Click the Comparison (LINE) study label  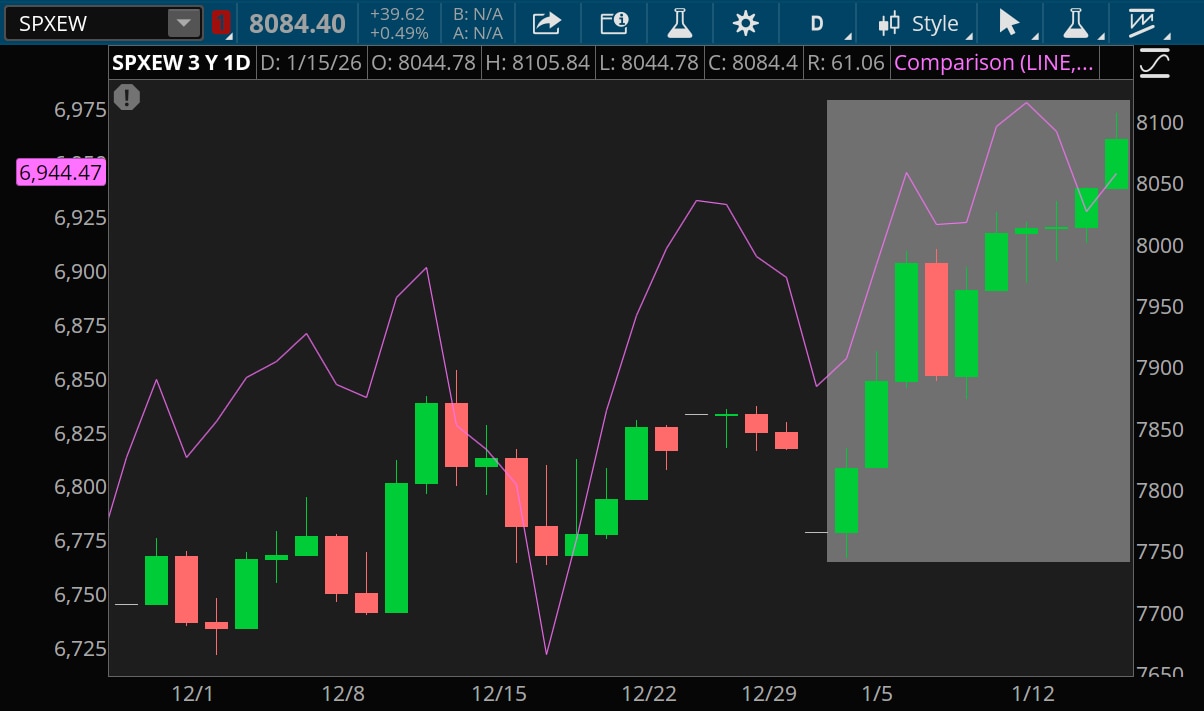(x=993, y=63)
